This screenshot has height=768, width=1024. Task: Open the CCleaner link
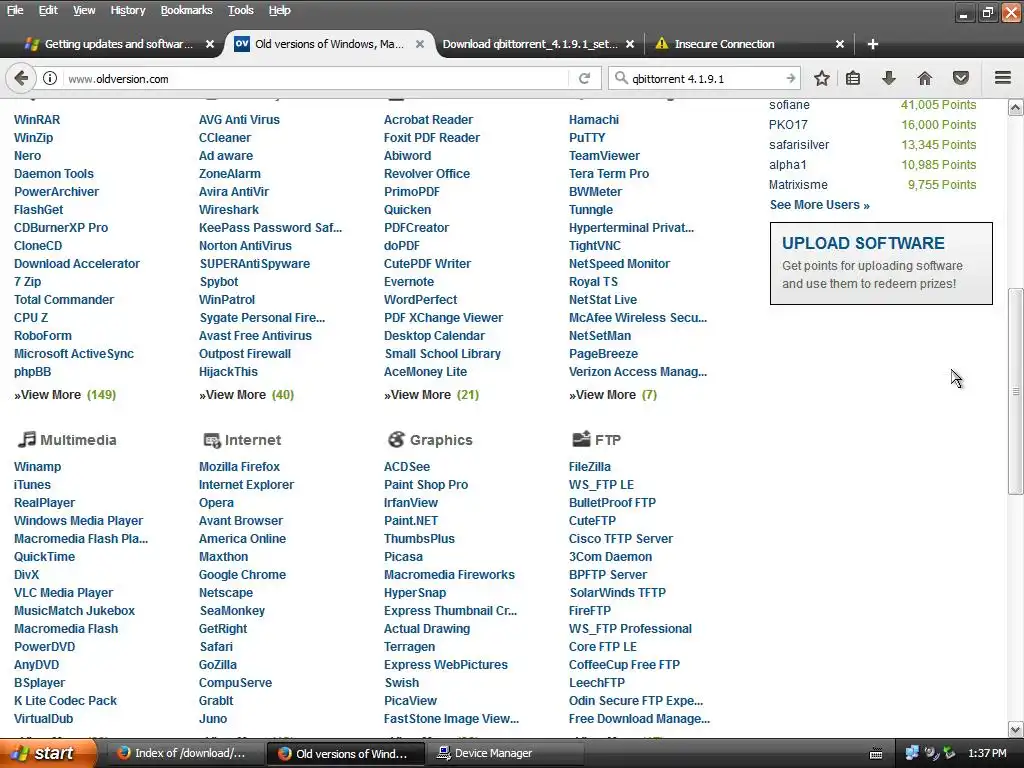[x=225, y=138]
